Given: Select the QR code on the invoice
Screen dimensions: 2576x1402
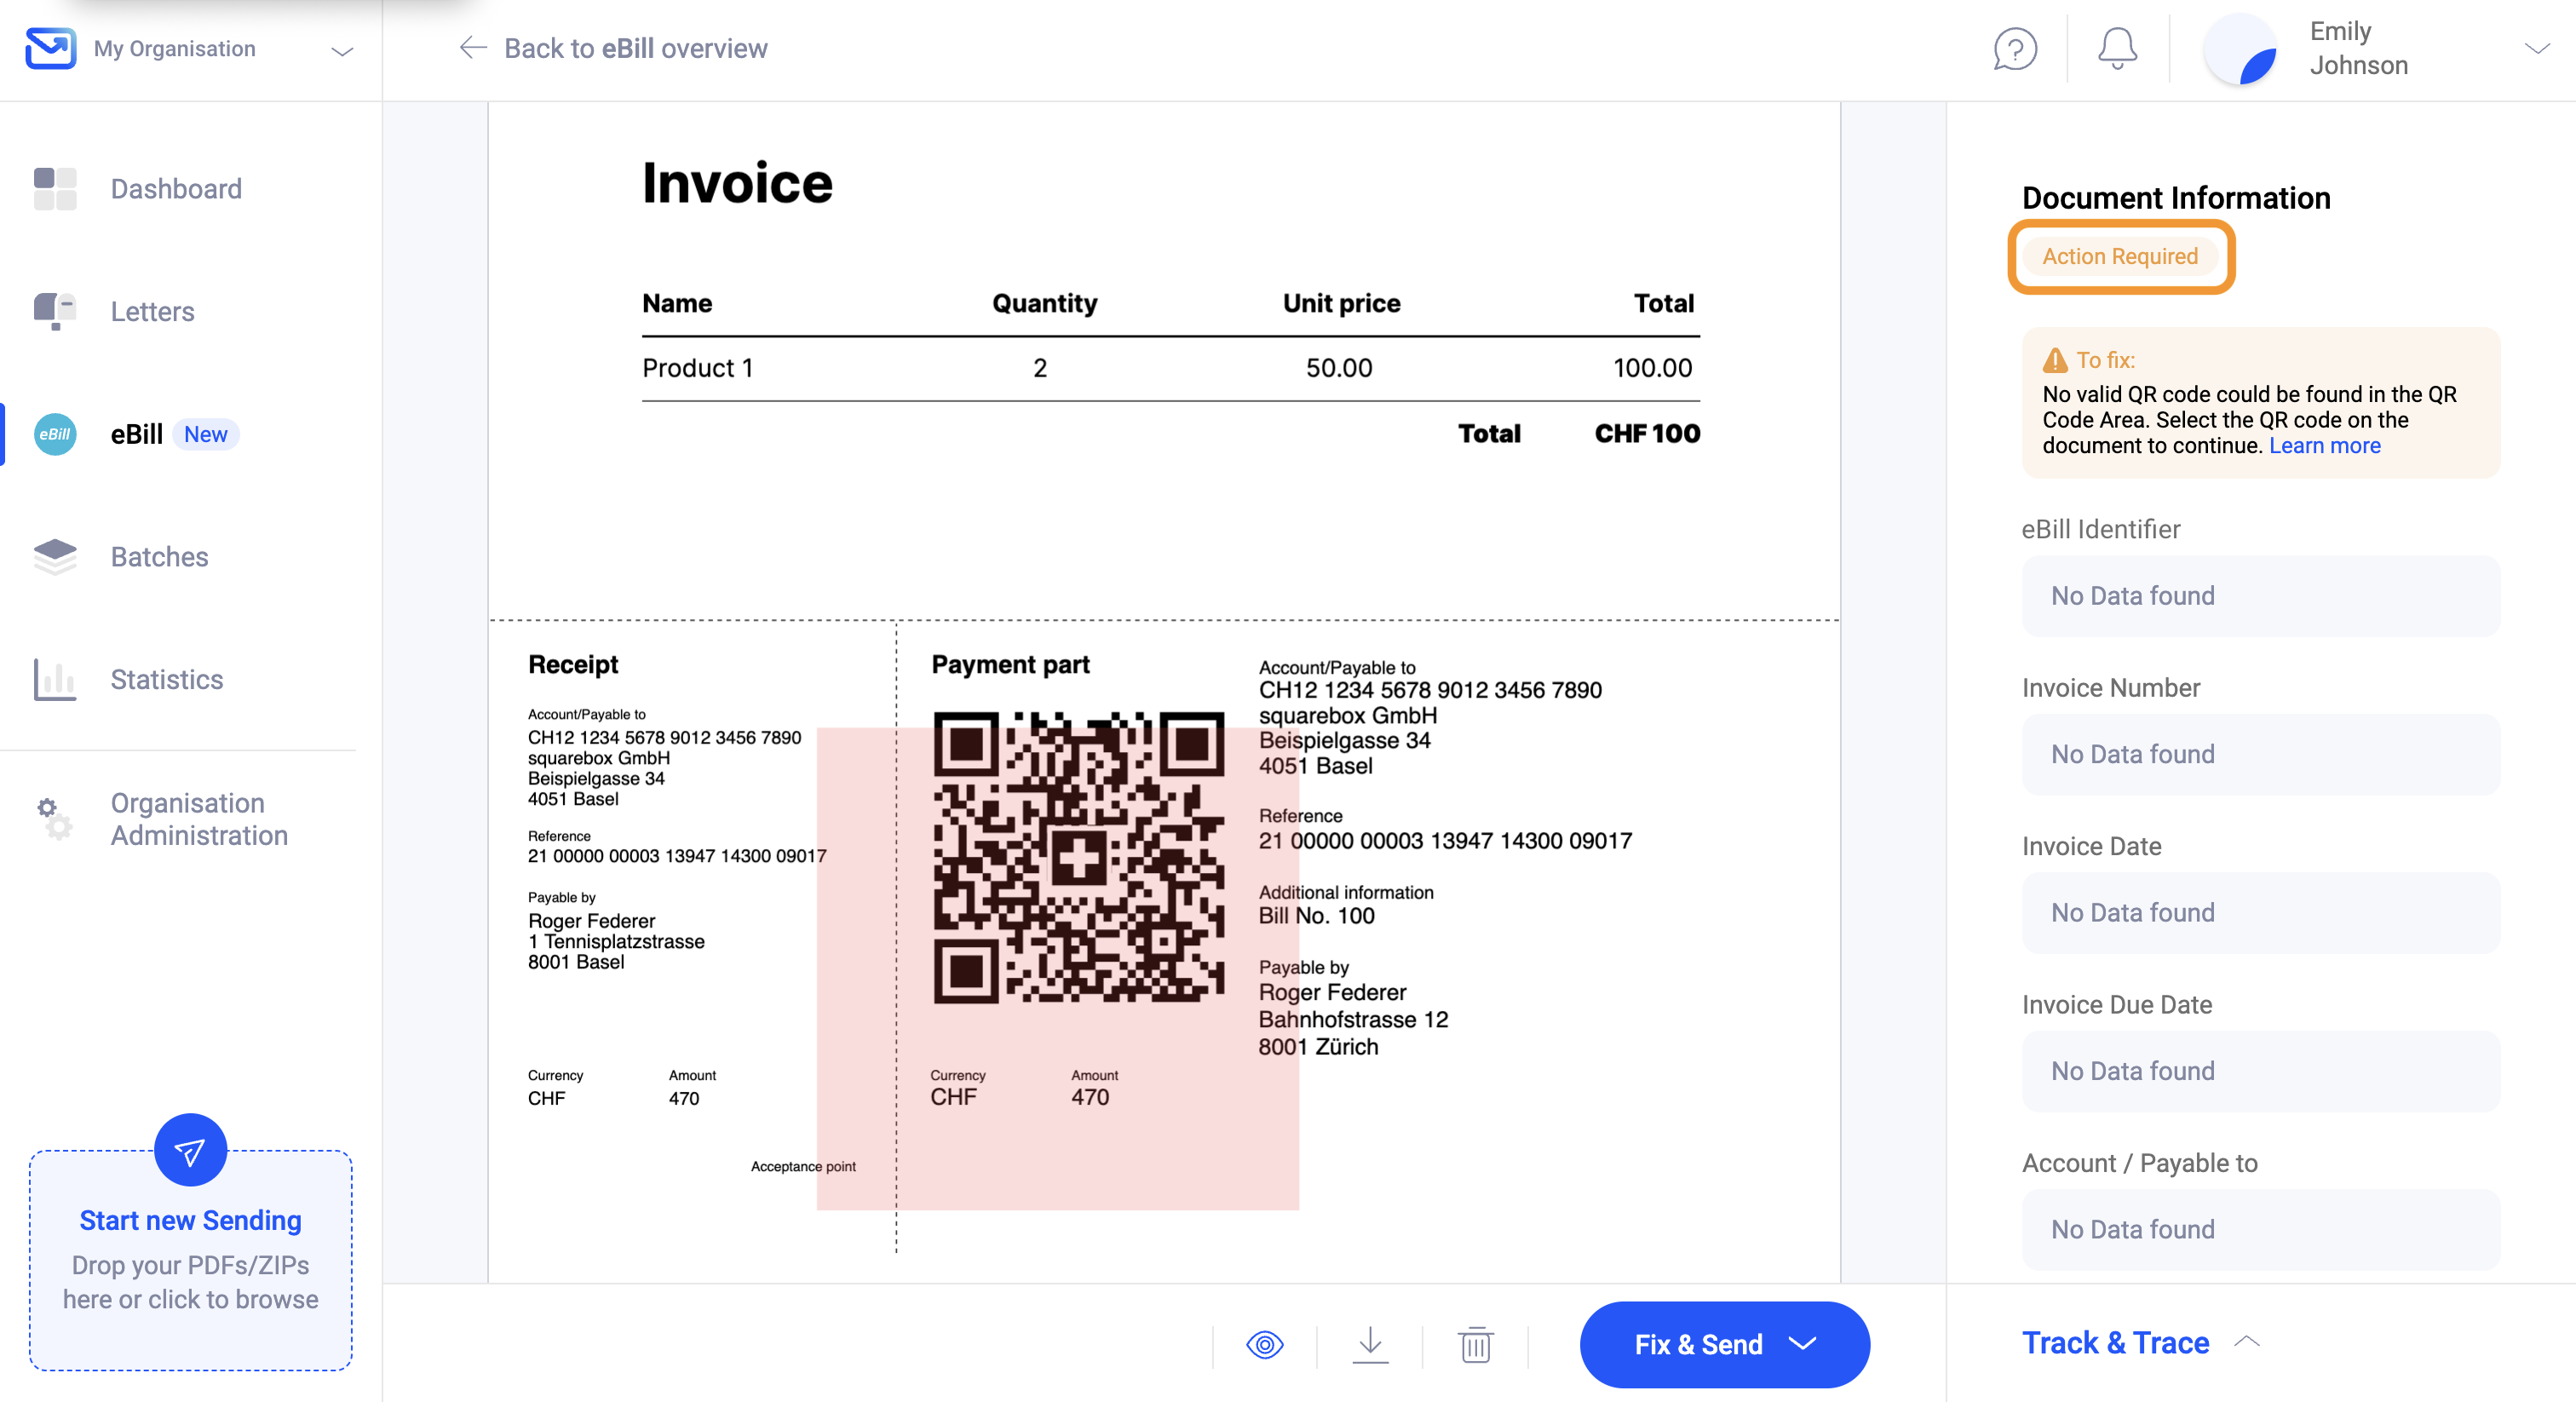Looking at the screenshot, I should point(1078,857).
